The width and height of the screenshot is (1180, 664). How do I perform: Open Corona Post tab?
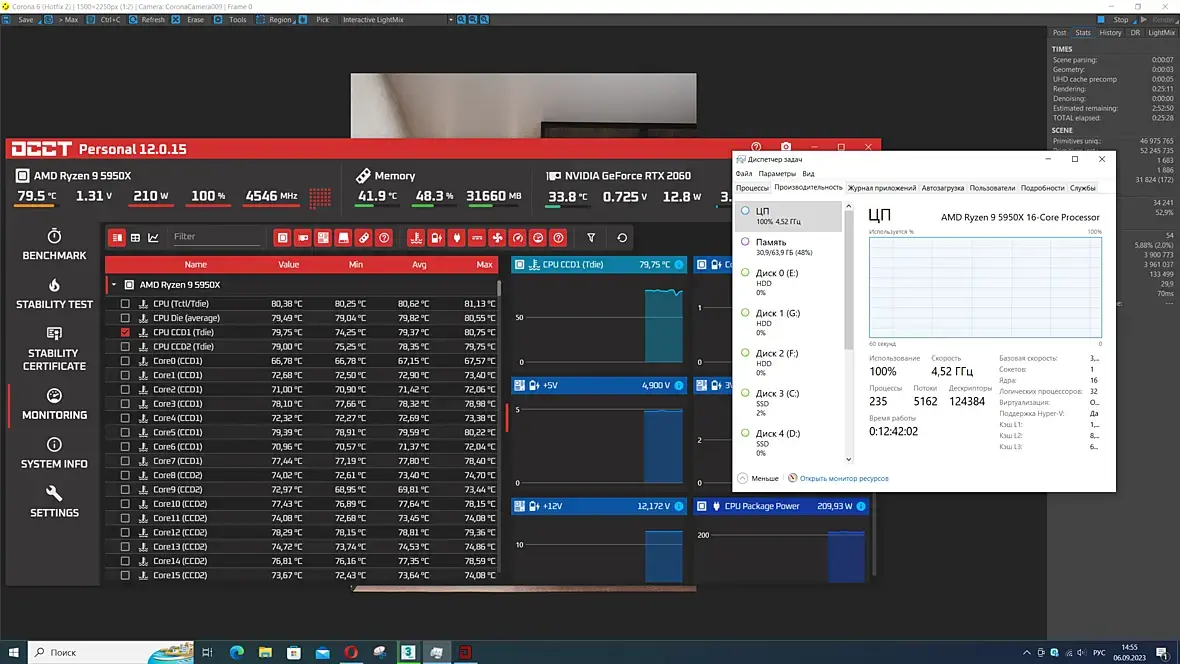point(1060,32)
